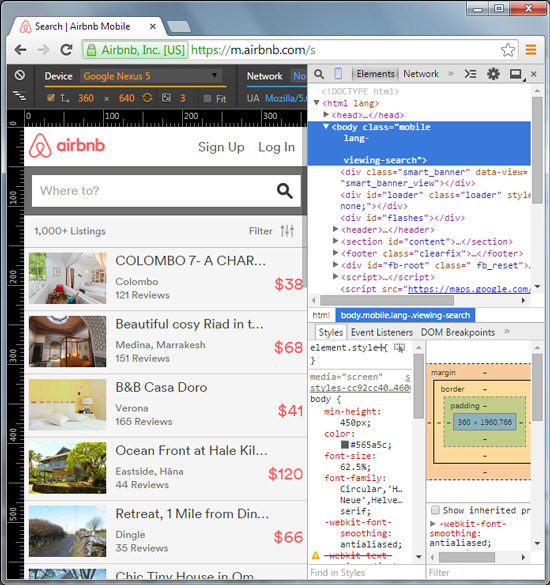Click the Log In link
The image size is (550, 585).
pyautogui.click(x=276, y=147)
